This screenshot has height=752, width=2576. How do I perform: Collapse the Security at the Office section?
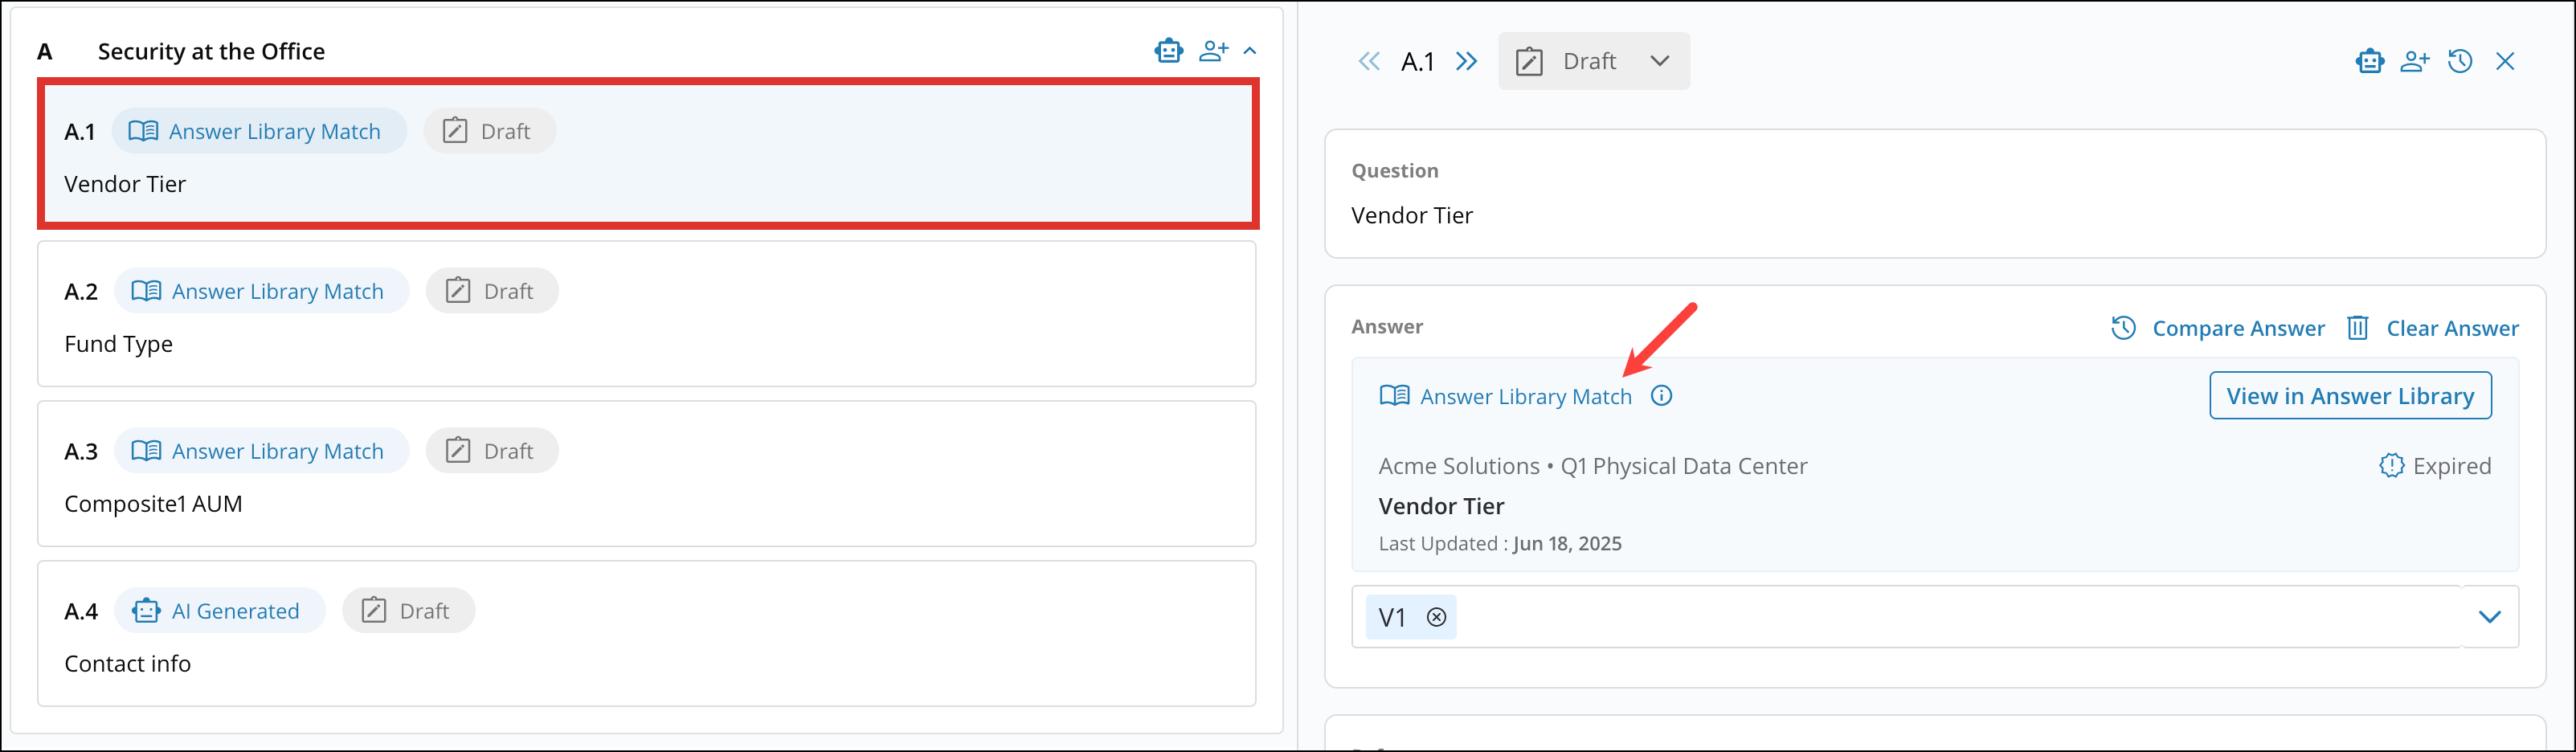point(1249,49)
